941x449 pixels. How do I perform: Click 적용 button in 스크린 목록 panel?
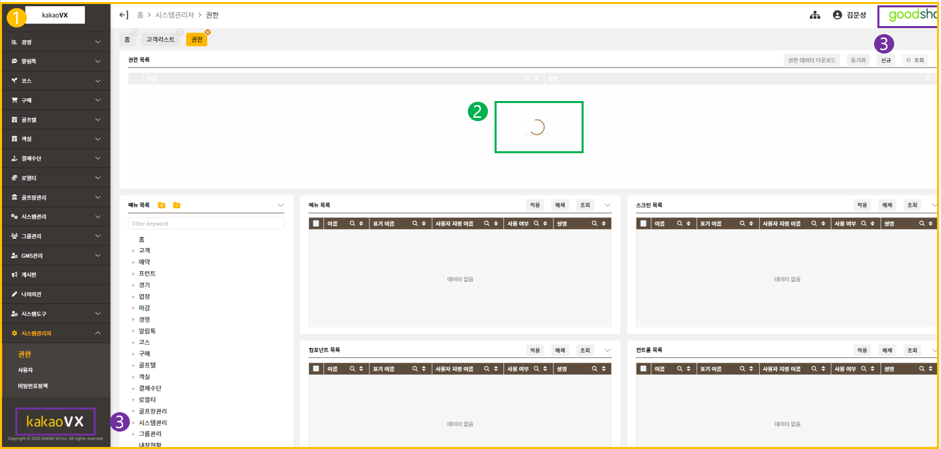pyautogui.click(x=862, y=205)
